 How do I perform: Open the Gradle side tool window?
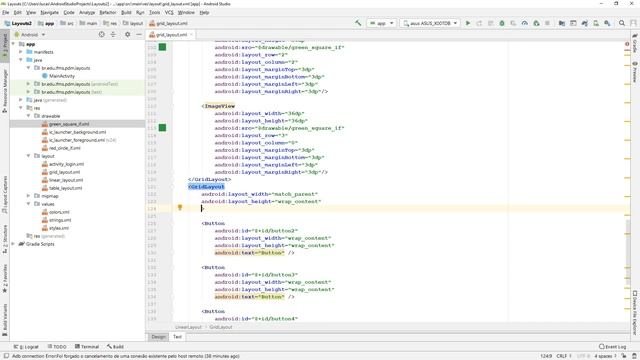click(x=635, y=44)
